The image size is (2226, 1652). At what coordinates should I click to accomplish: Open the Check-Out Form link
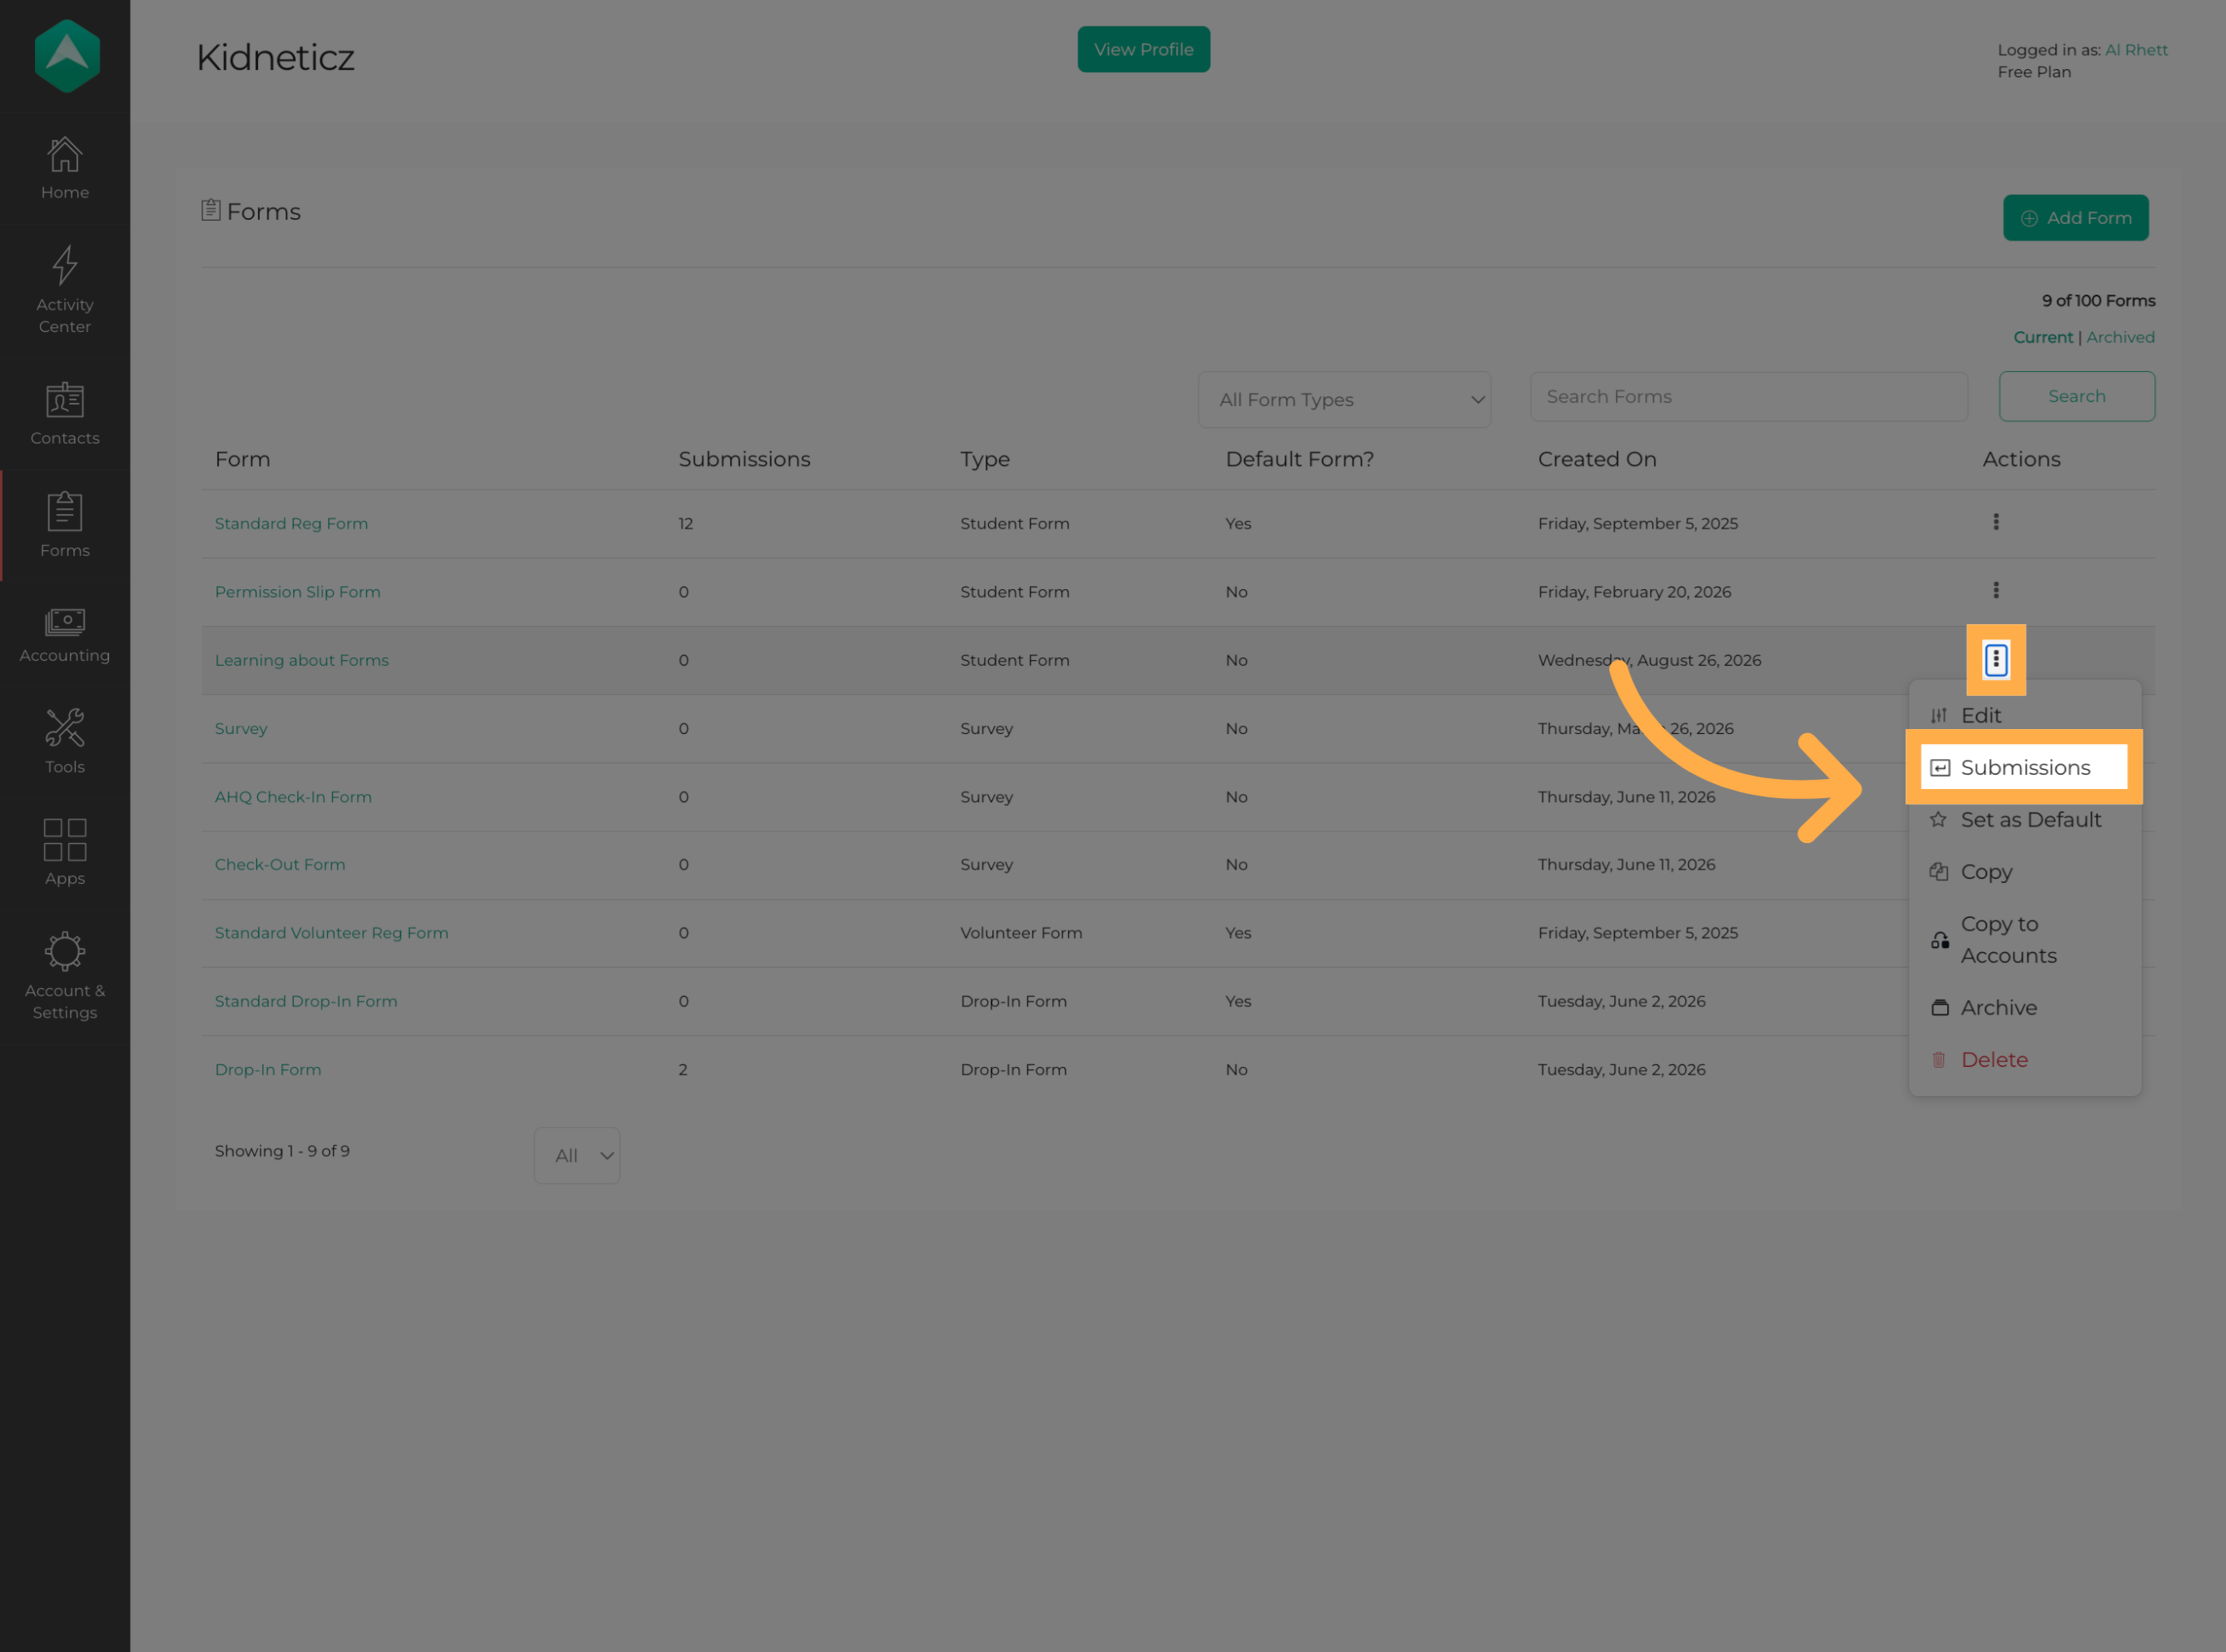[280, 865]
